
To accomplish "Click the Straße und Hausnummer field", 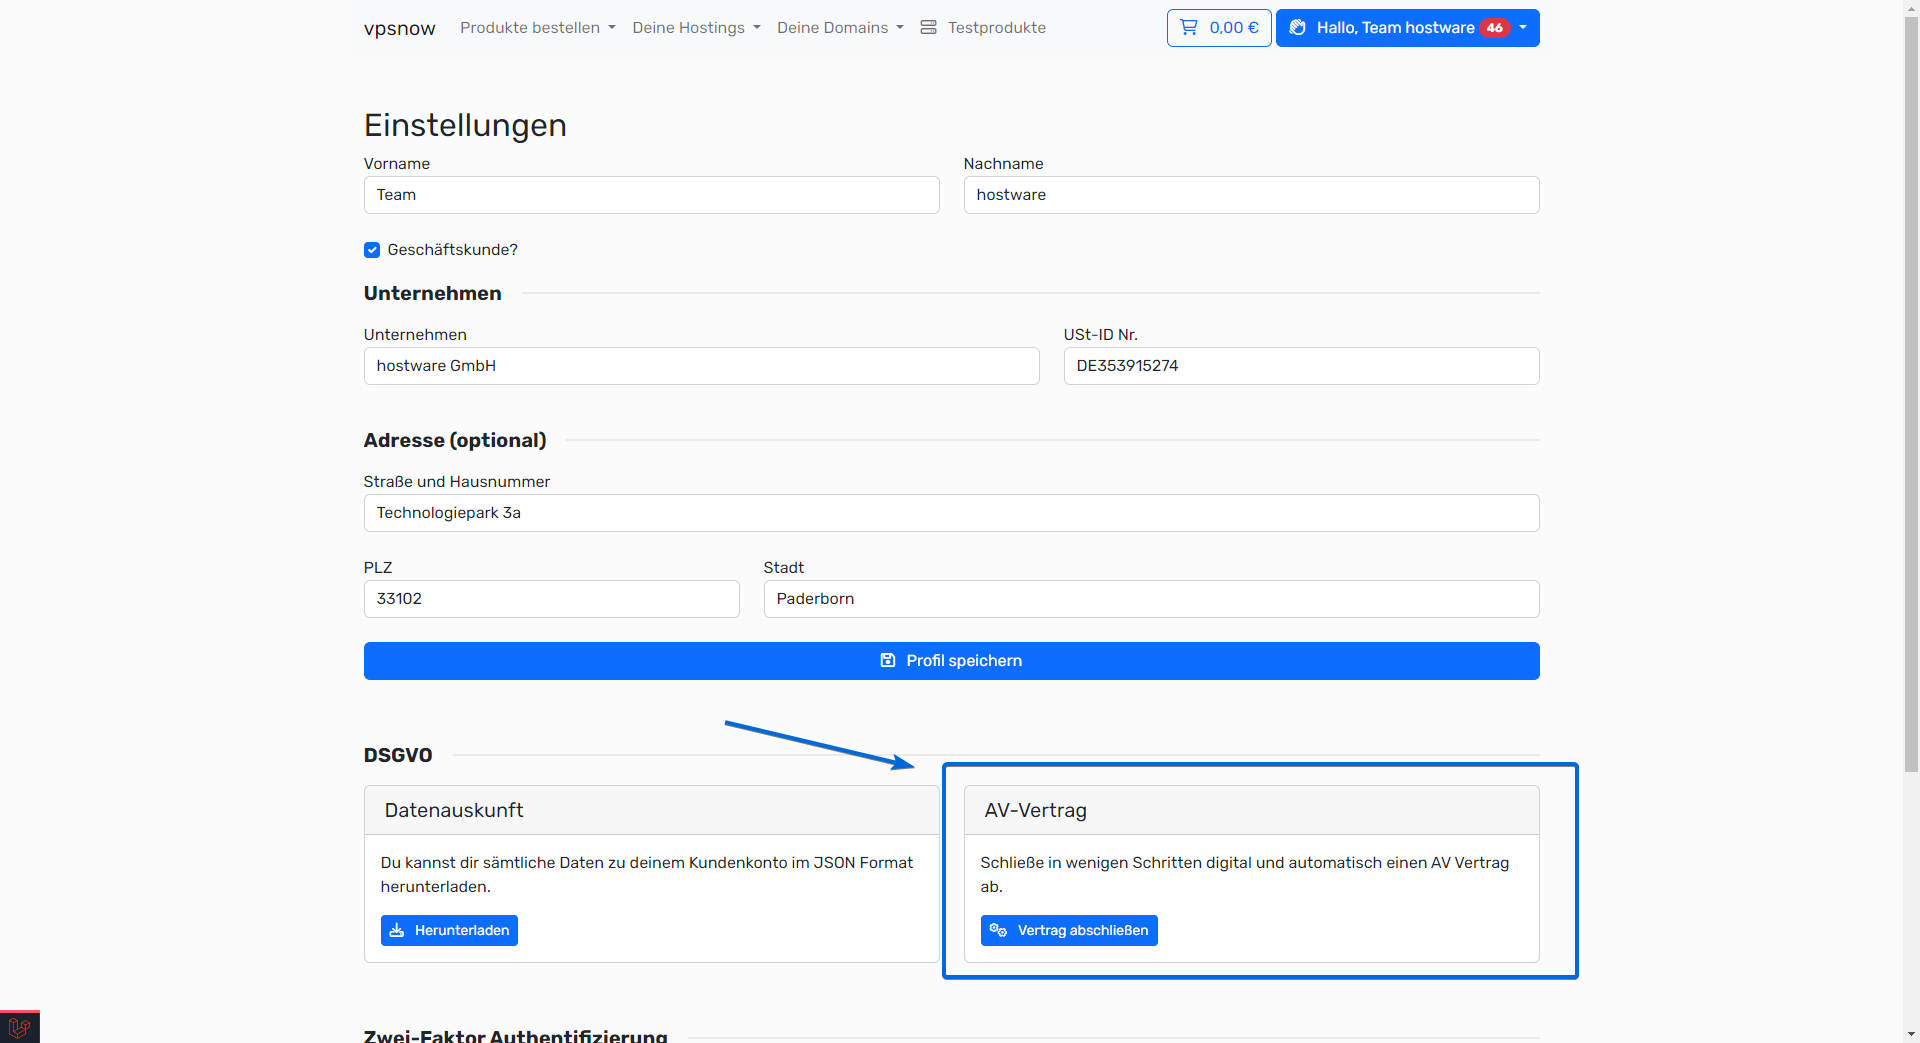I will click(x=950, y=513).
